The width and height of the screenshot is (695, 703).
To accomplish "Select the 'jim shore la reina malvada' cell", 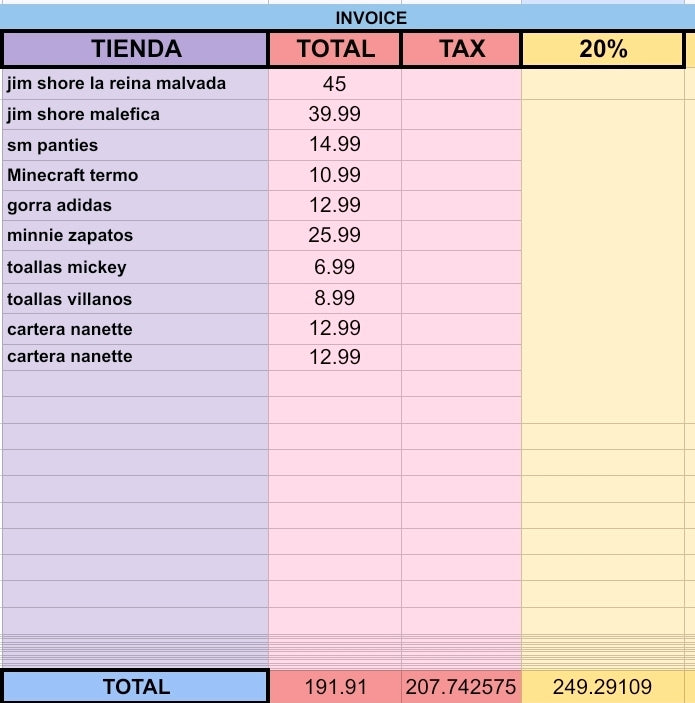I will 136,84.
